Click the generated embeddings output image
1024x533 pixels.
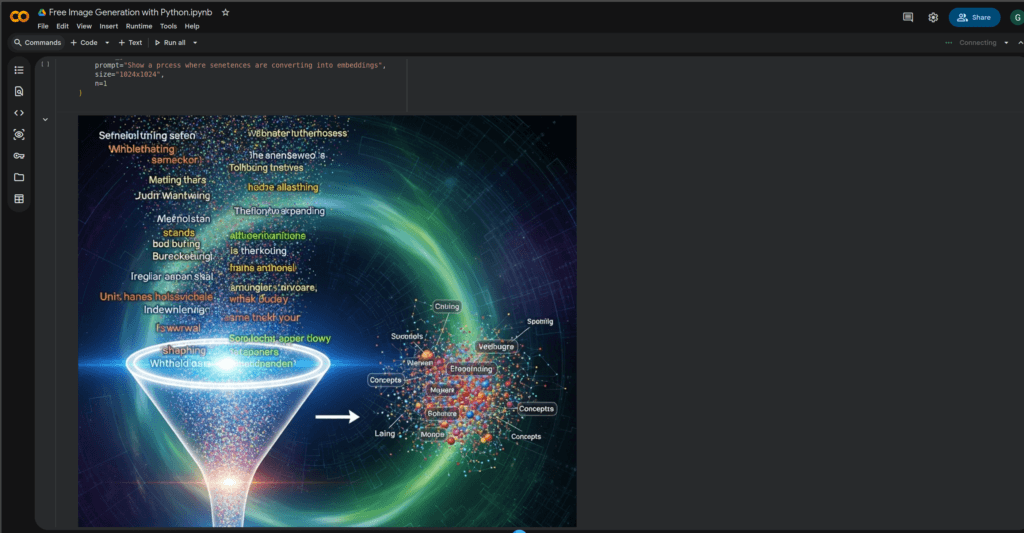click(327, 321)
